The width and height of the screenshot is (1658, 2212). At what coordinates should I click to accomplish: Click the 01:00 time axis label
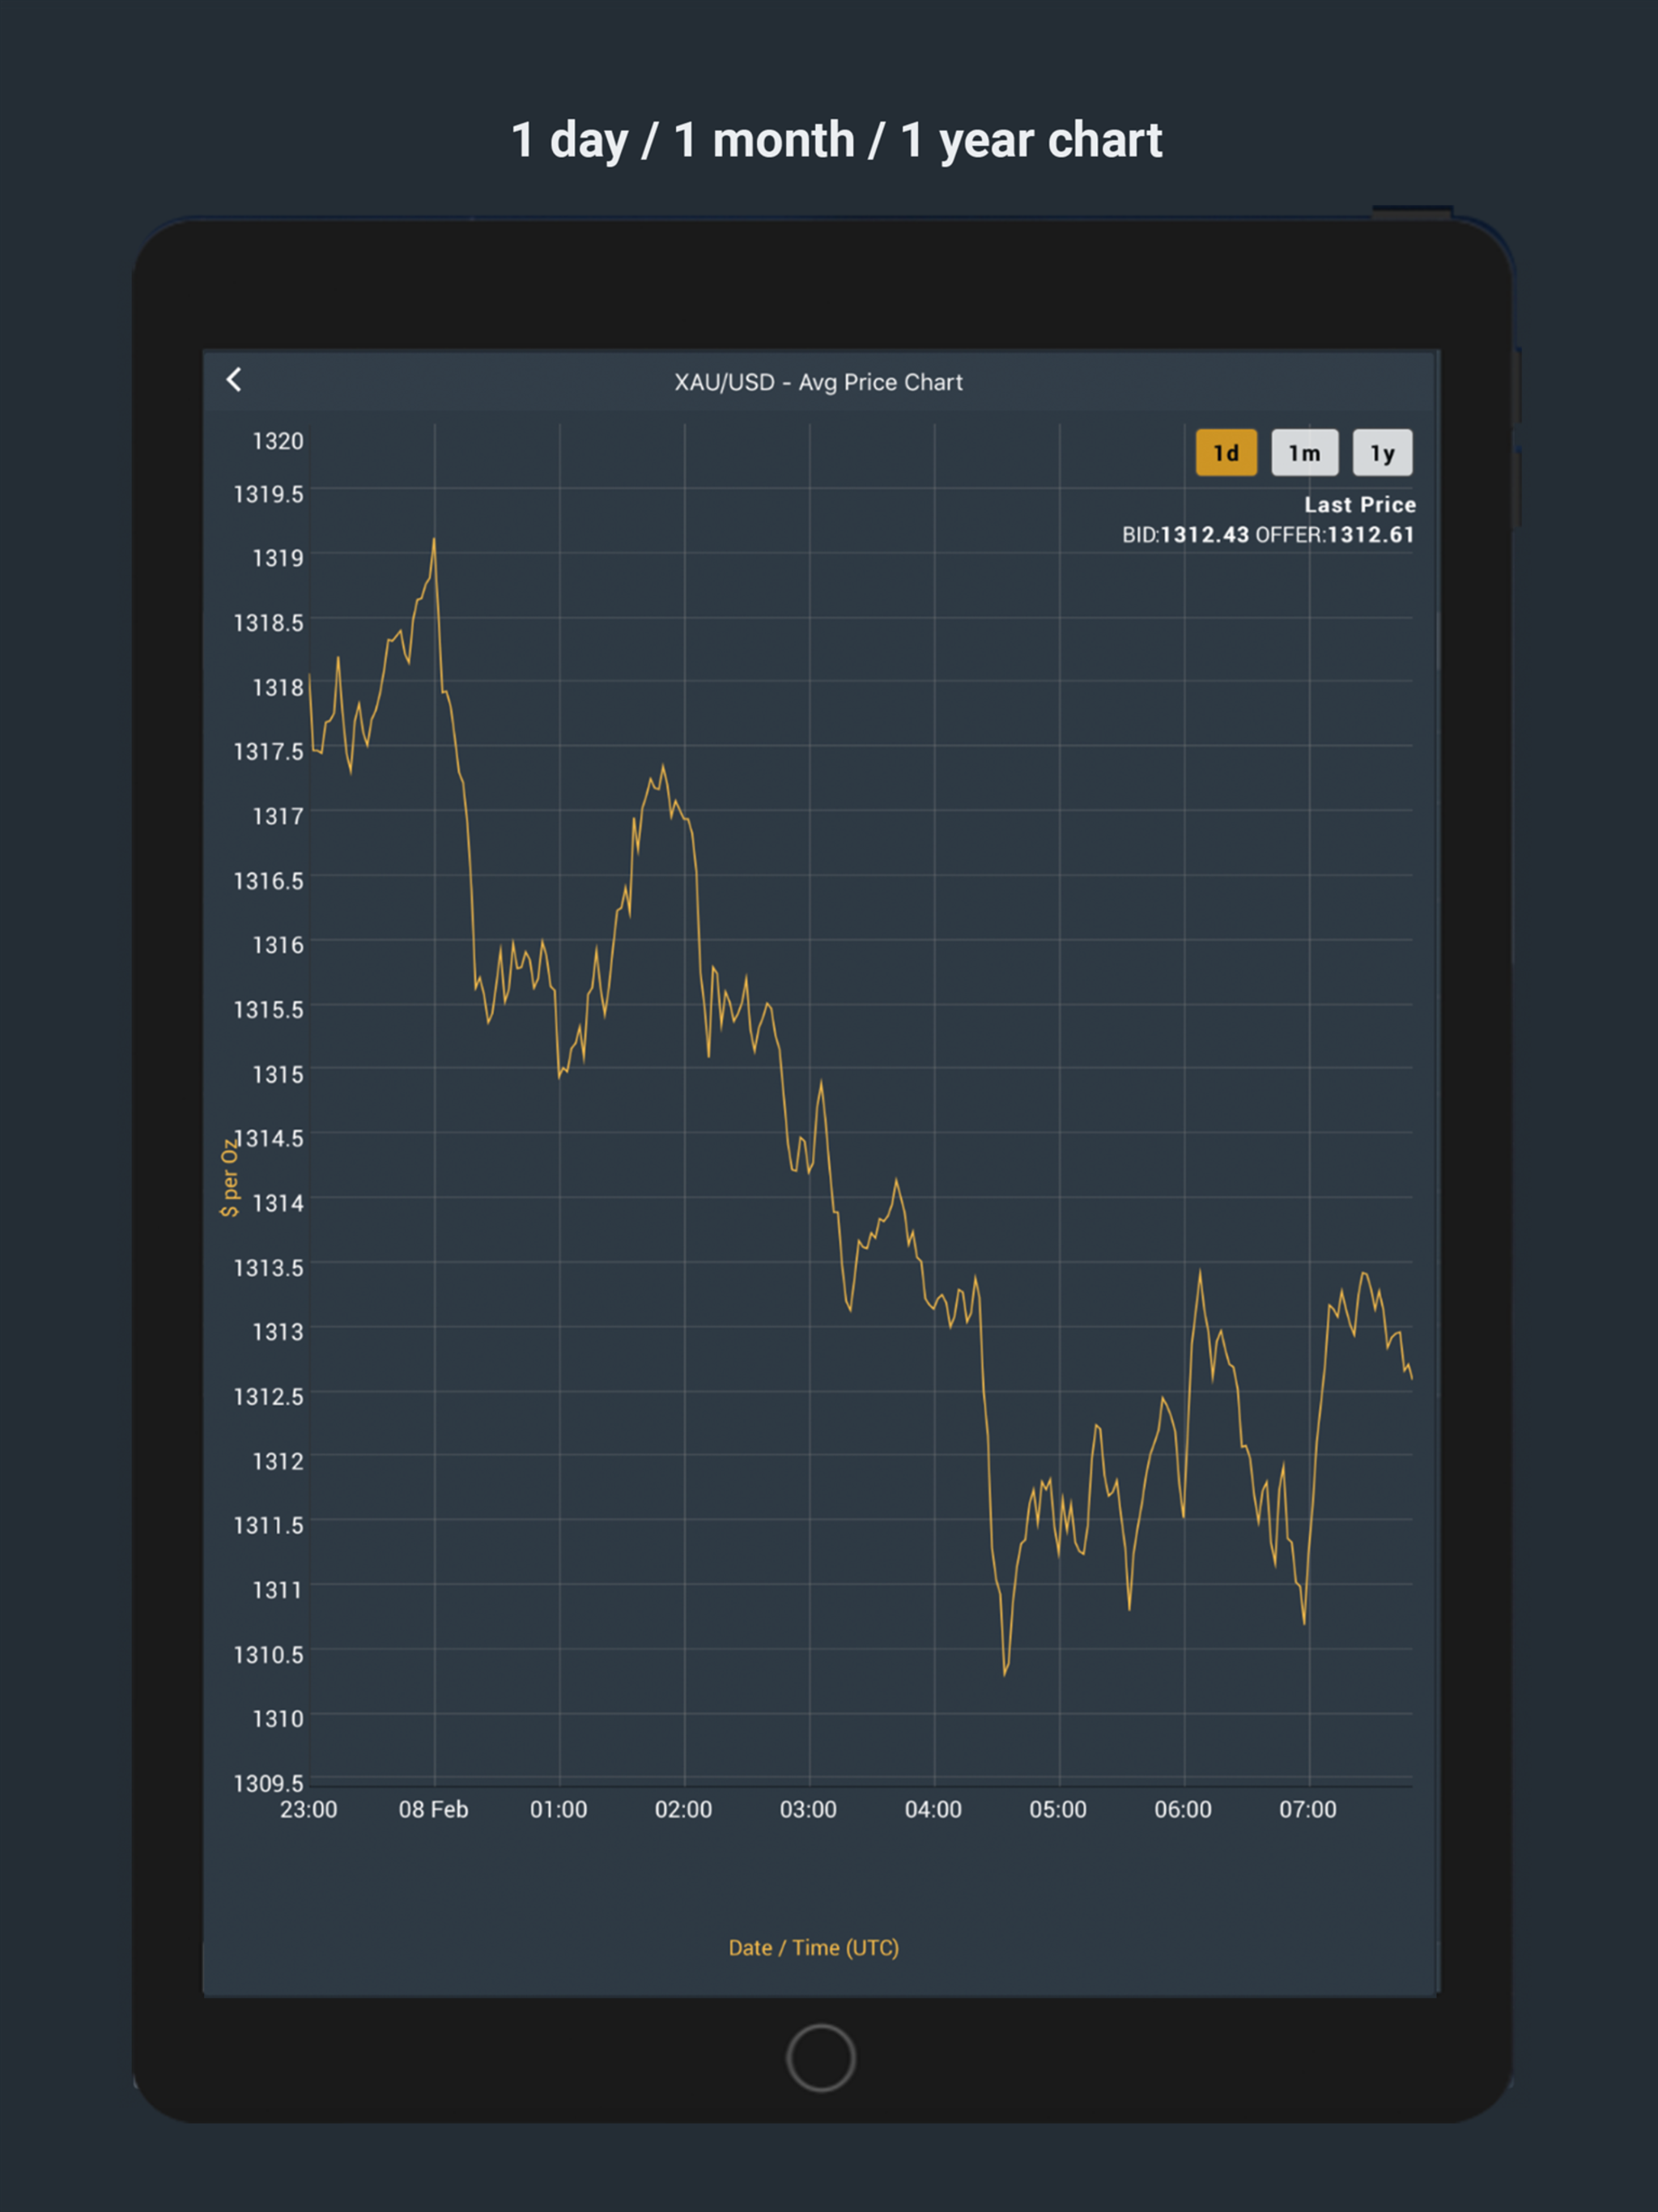558,1809
